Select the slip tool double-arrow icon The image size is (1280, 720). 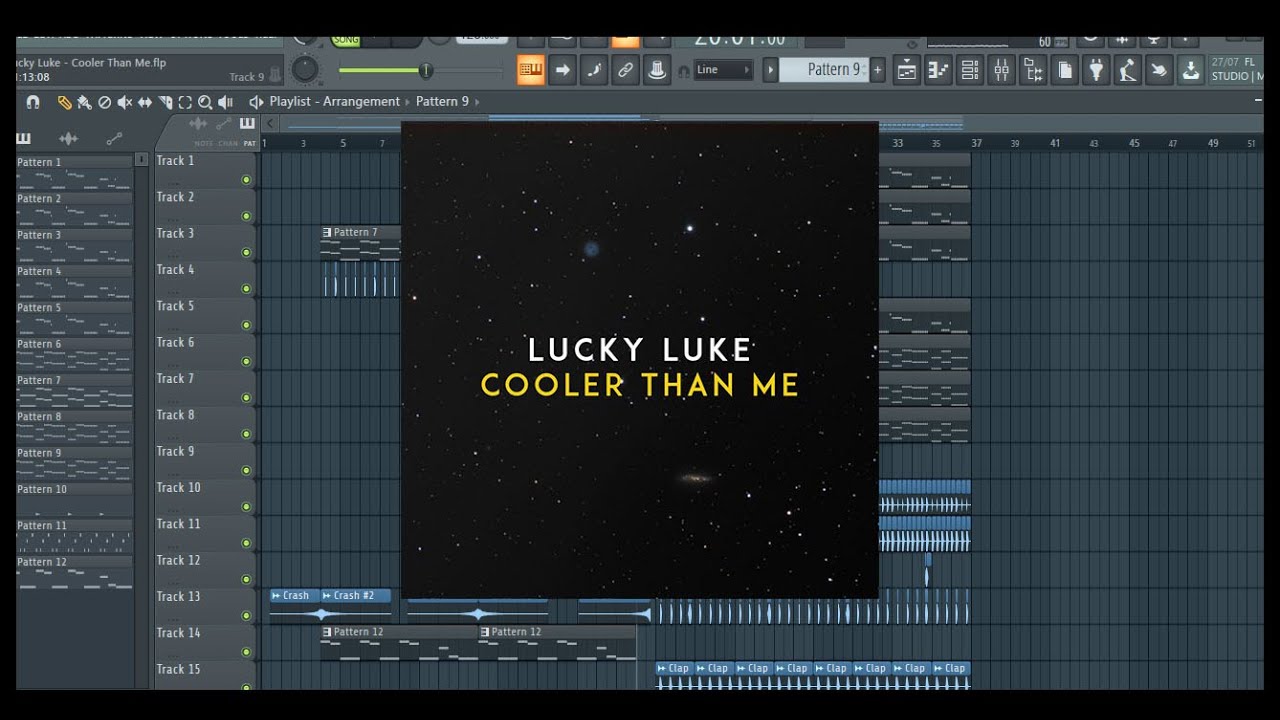145,102
